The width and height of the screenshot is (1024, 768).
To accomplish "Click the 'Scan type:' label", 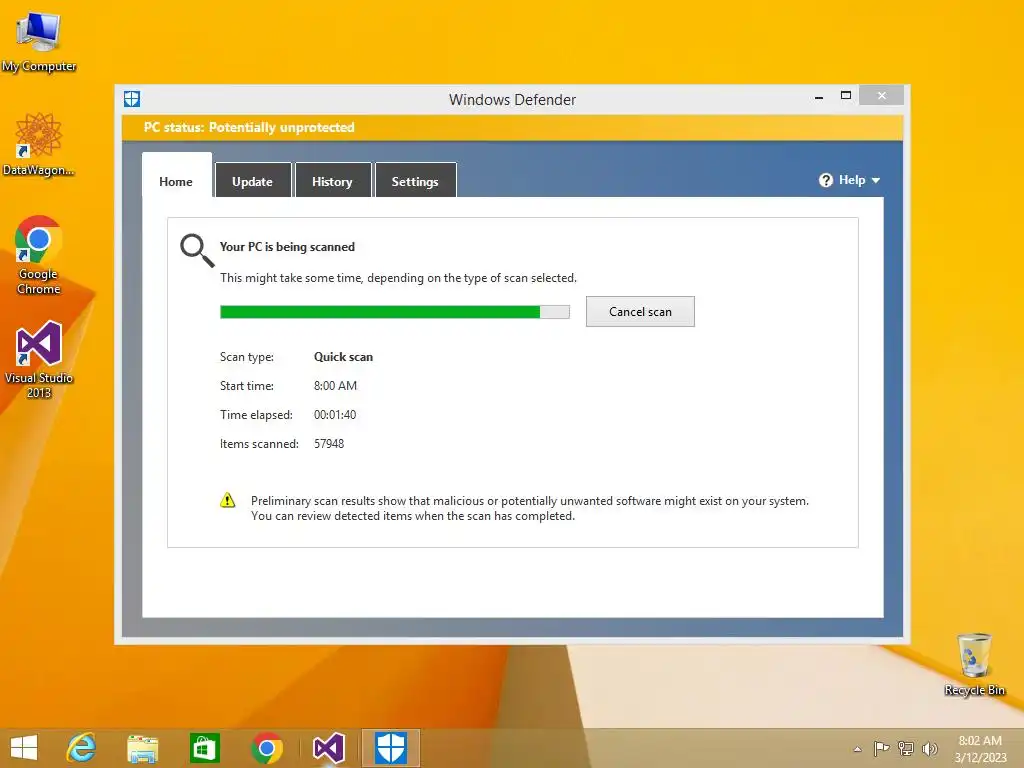I will [x=247, y=357].
